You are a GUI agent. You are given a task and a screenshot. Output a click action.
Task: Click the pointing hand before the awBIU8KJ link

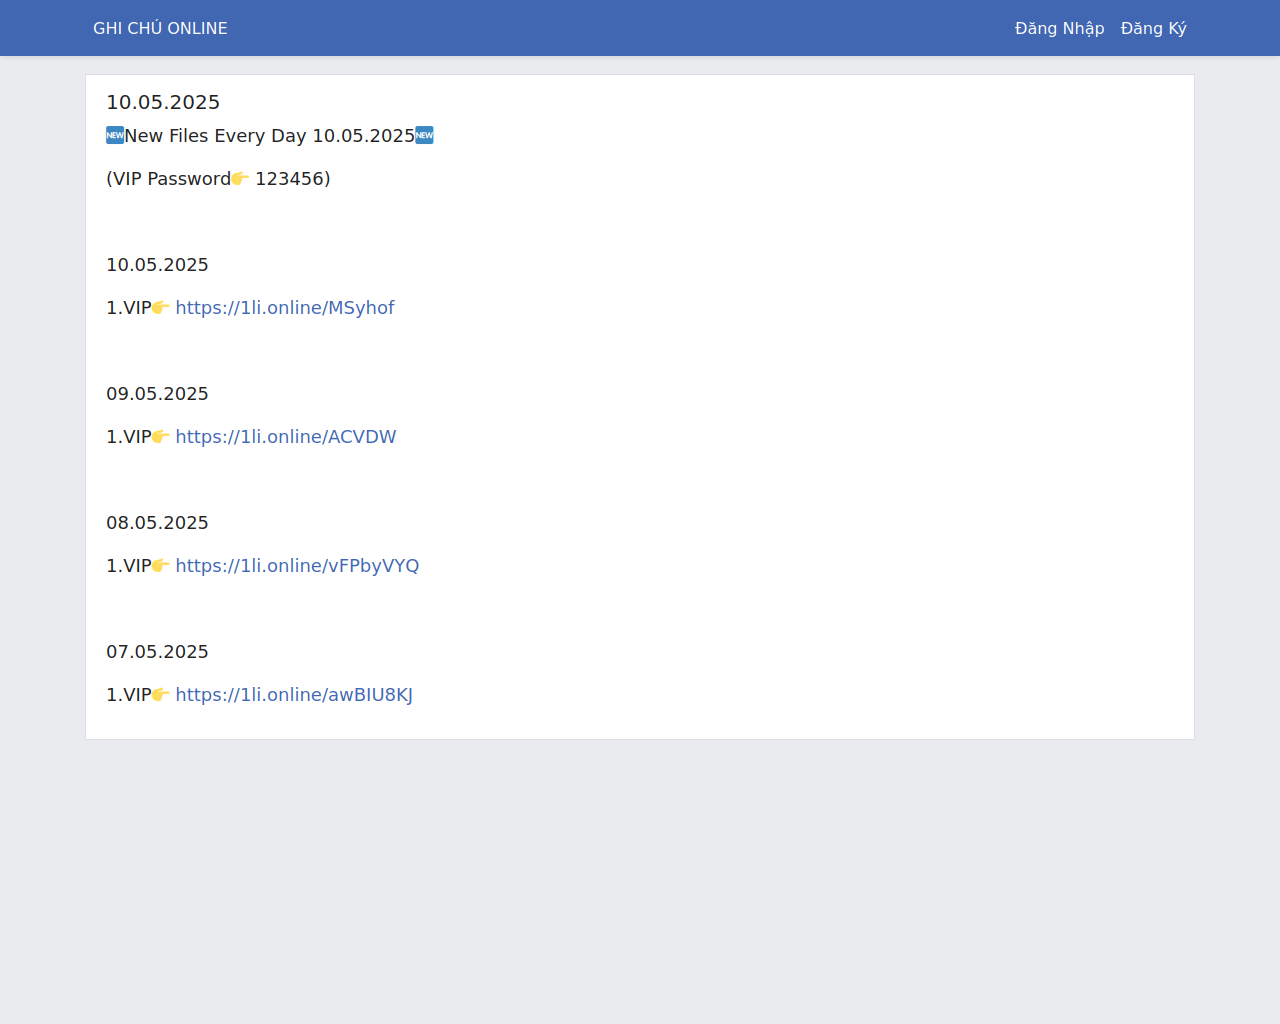pos(161,695)
